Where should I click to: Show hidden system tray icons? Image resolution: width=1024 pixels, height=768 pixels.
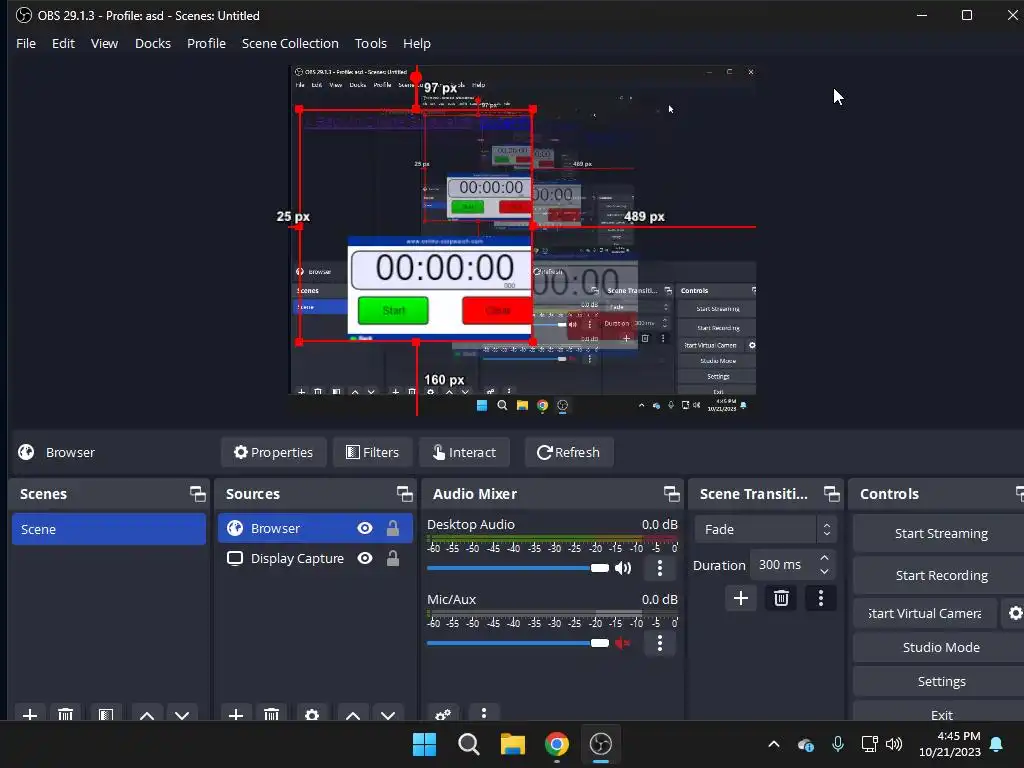pyautogui.click(x=774, y=744)
